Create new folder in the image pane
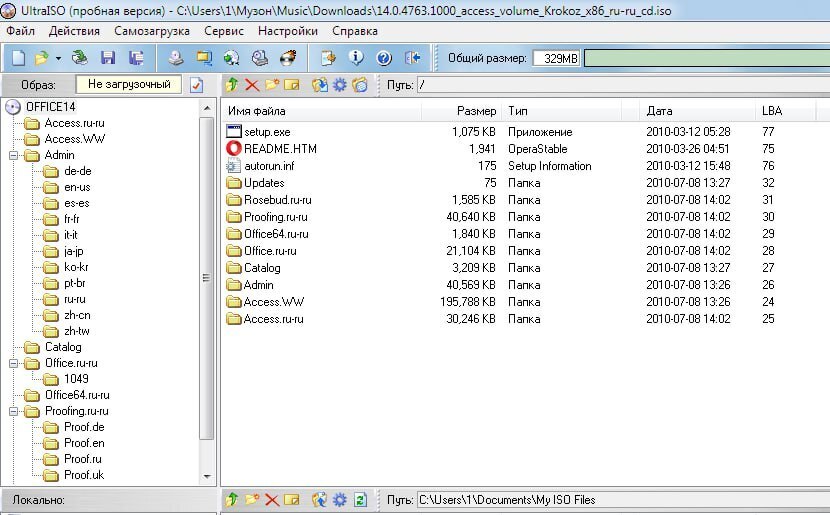 click(x=272, y=85)
